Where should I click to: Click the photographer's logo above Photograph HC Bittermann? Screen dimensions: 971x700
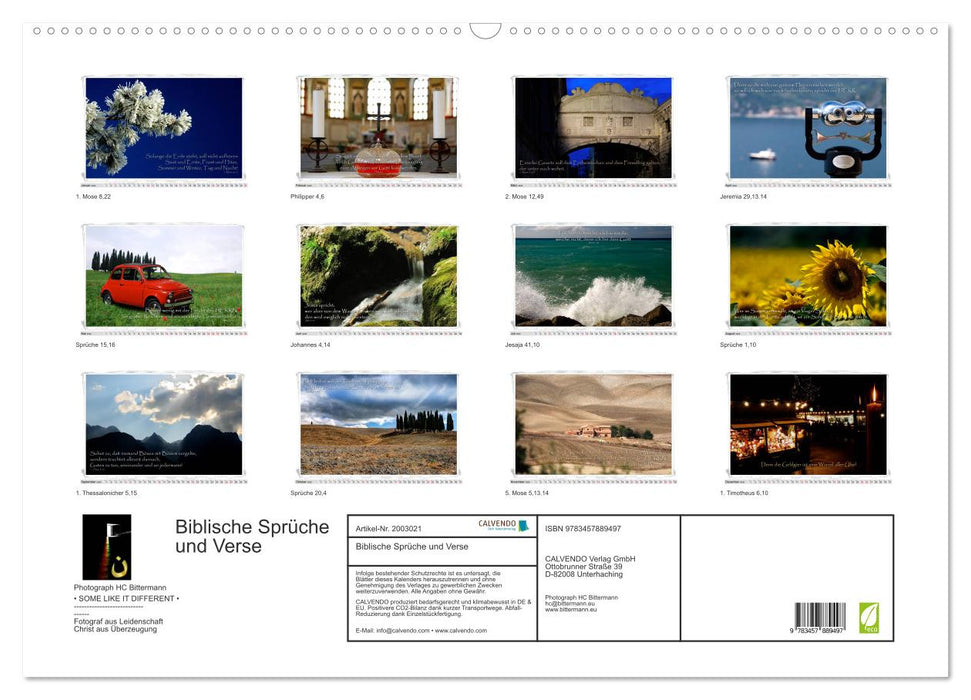(x=107, y=547)
